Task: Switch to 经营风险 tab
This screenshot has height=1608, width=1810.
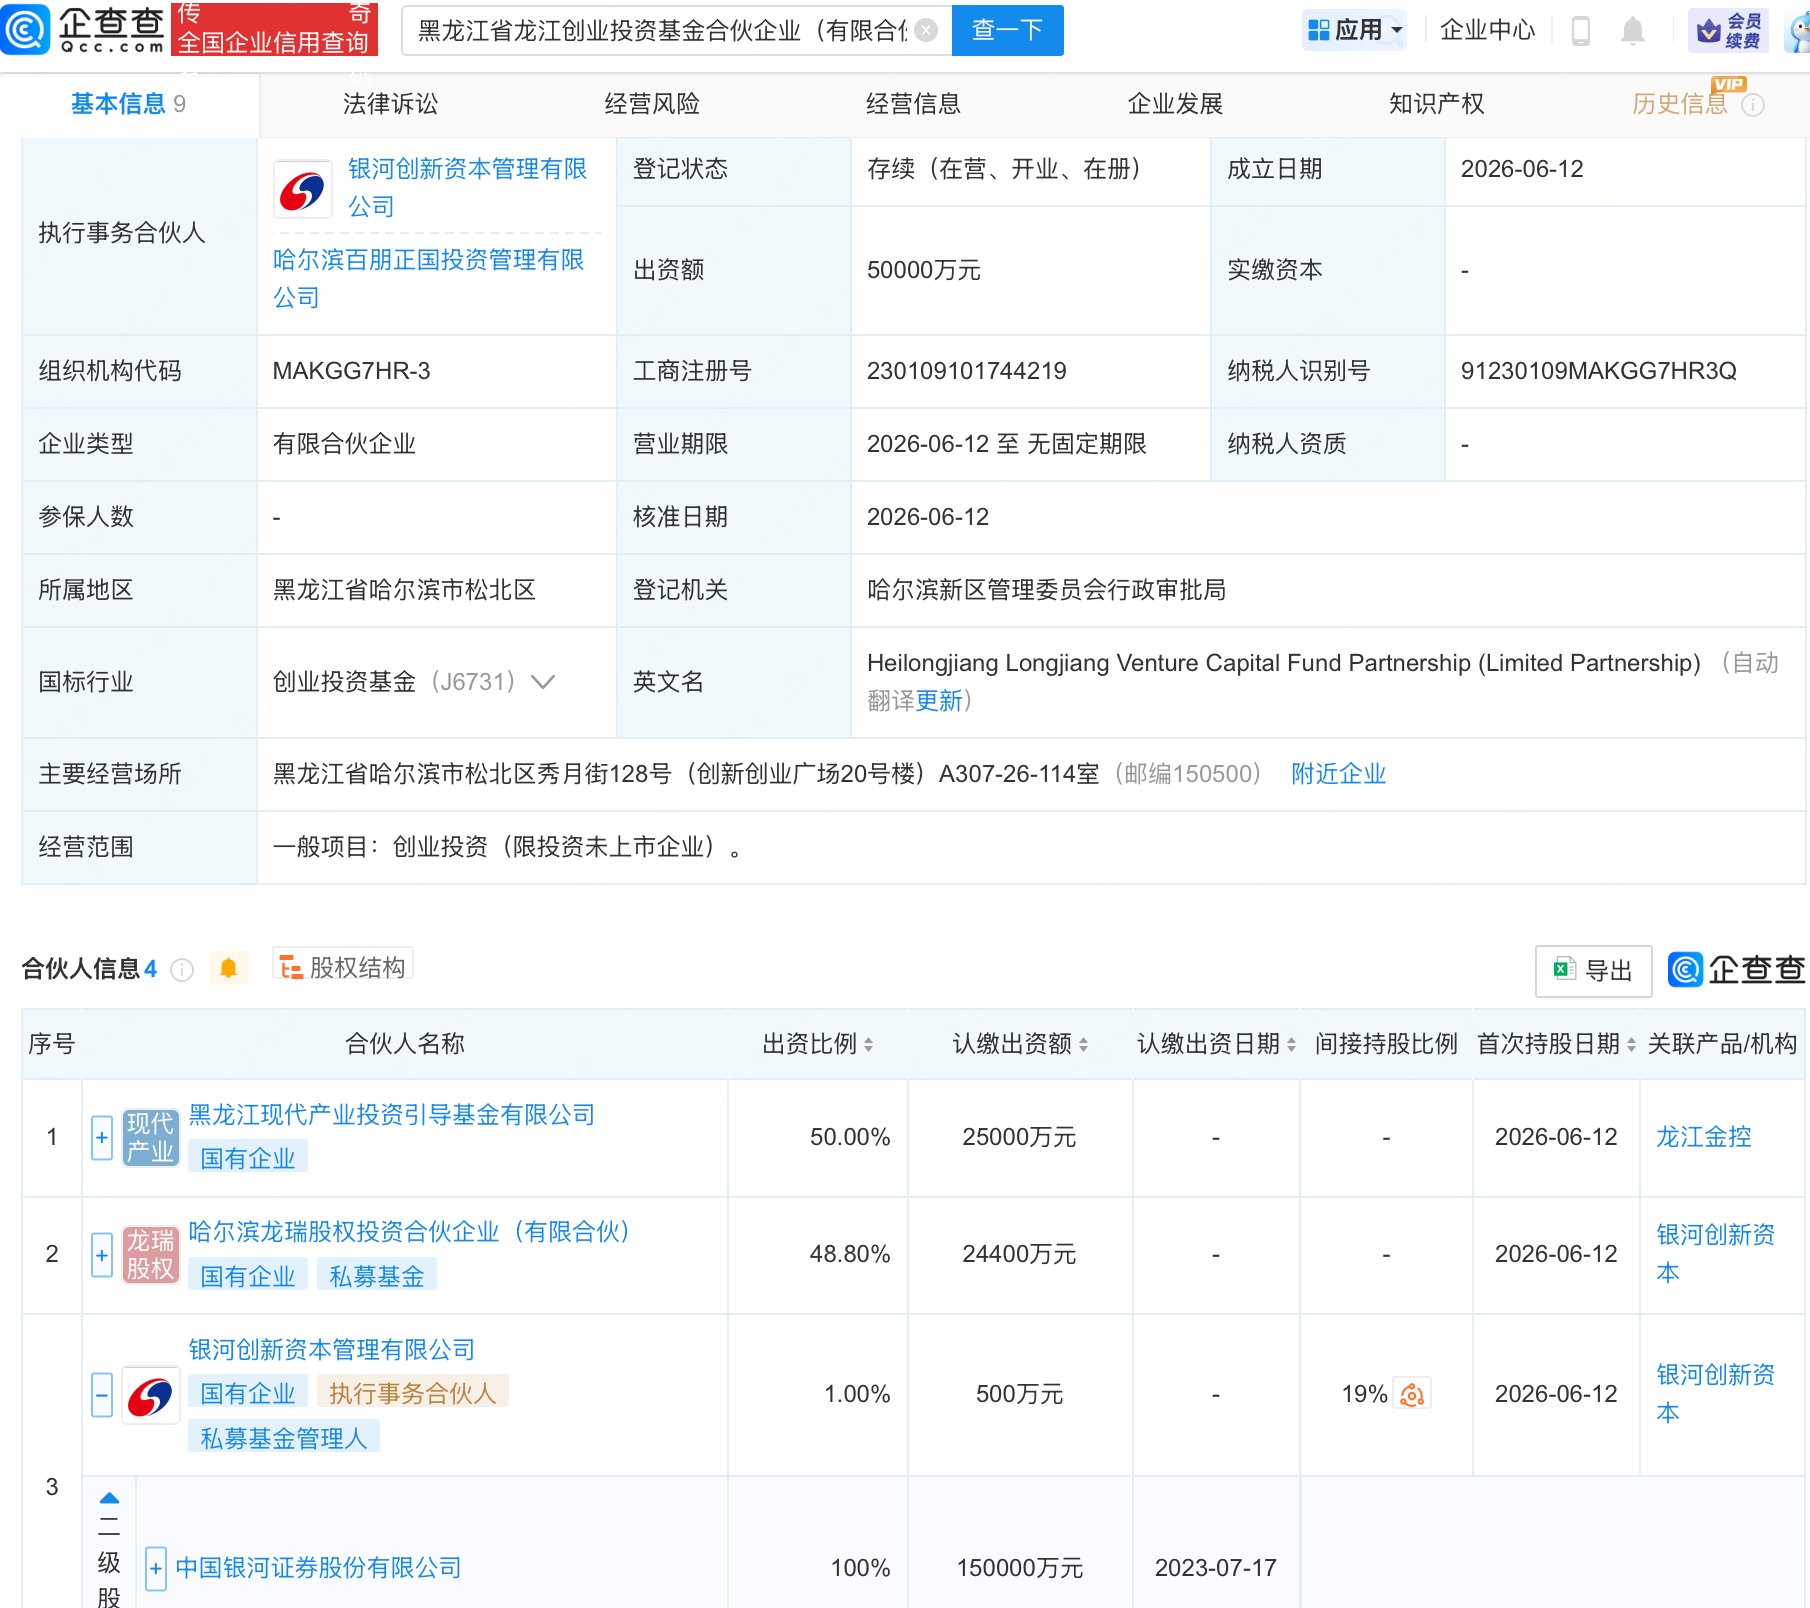Action: [652, 104]
